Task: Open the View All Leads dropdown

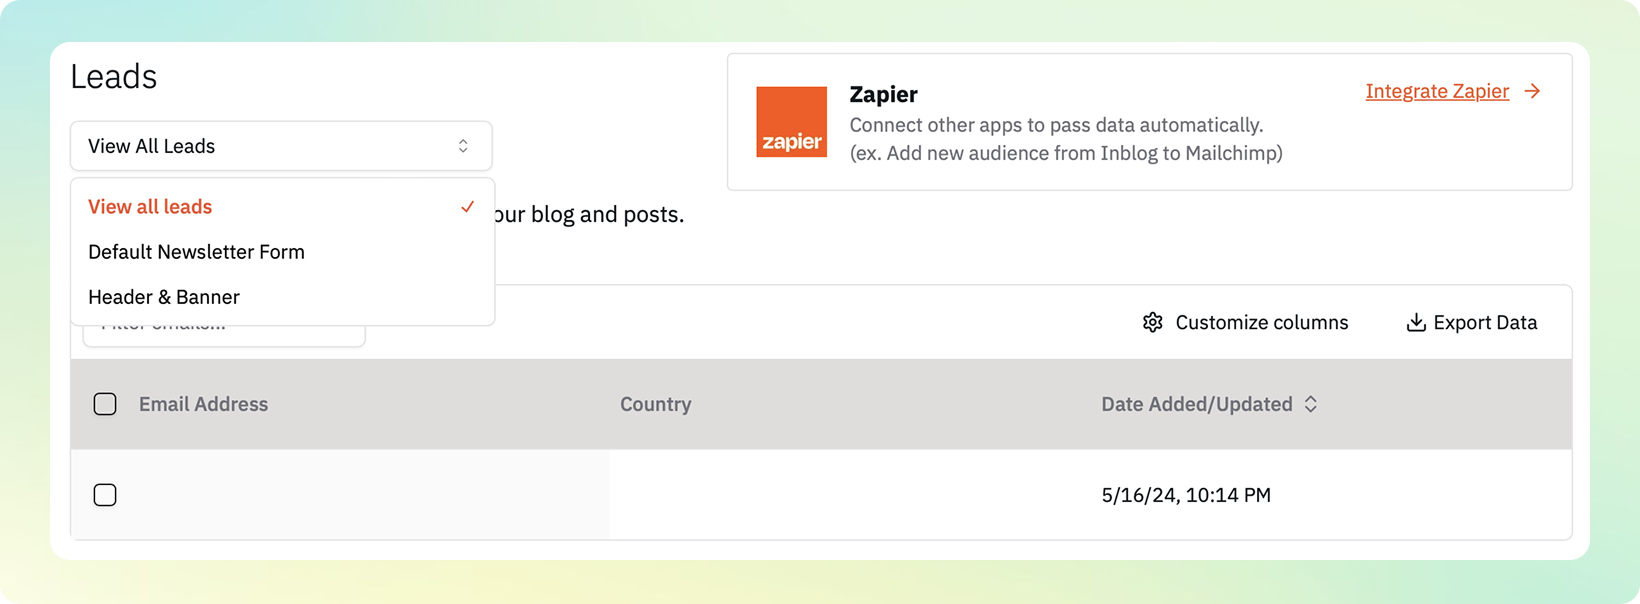Action: coord(280,146)
